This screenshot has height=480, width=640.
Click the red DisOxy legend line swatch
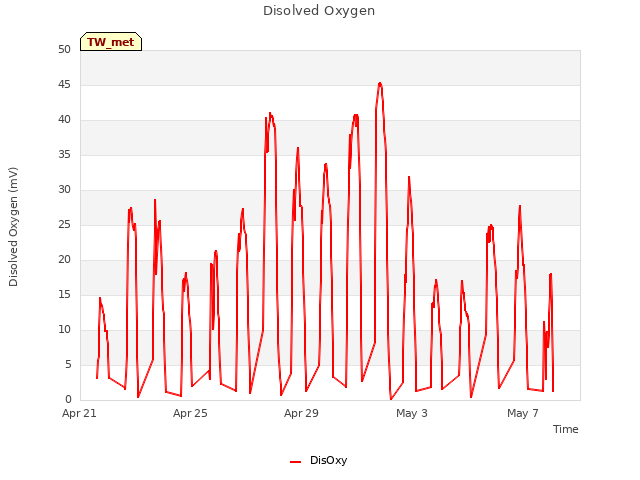coord(296,462)
